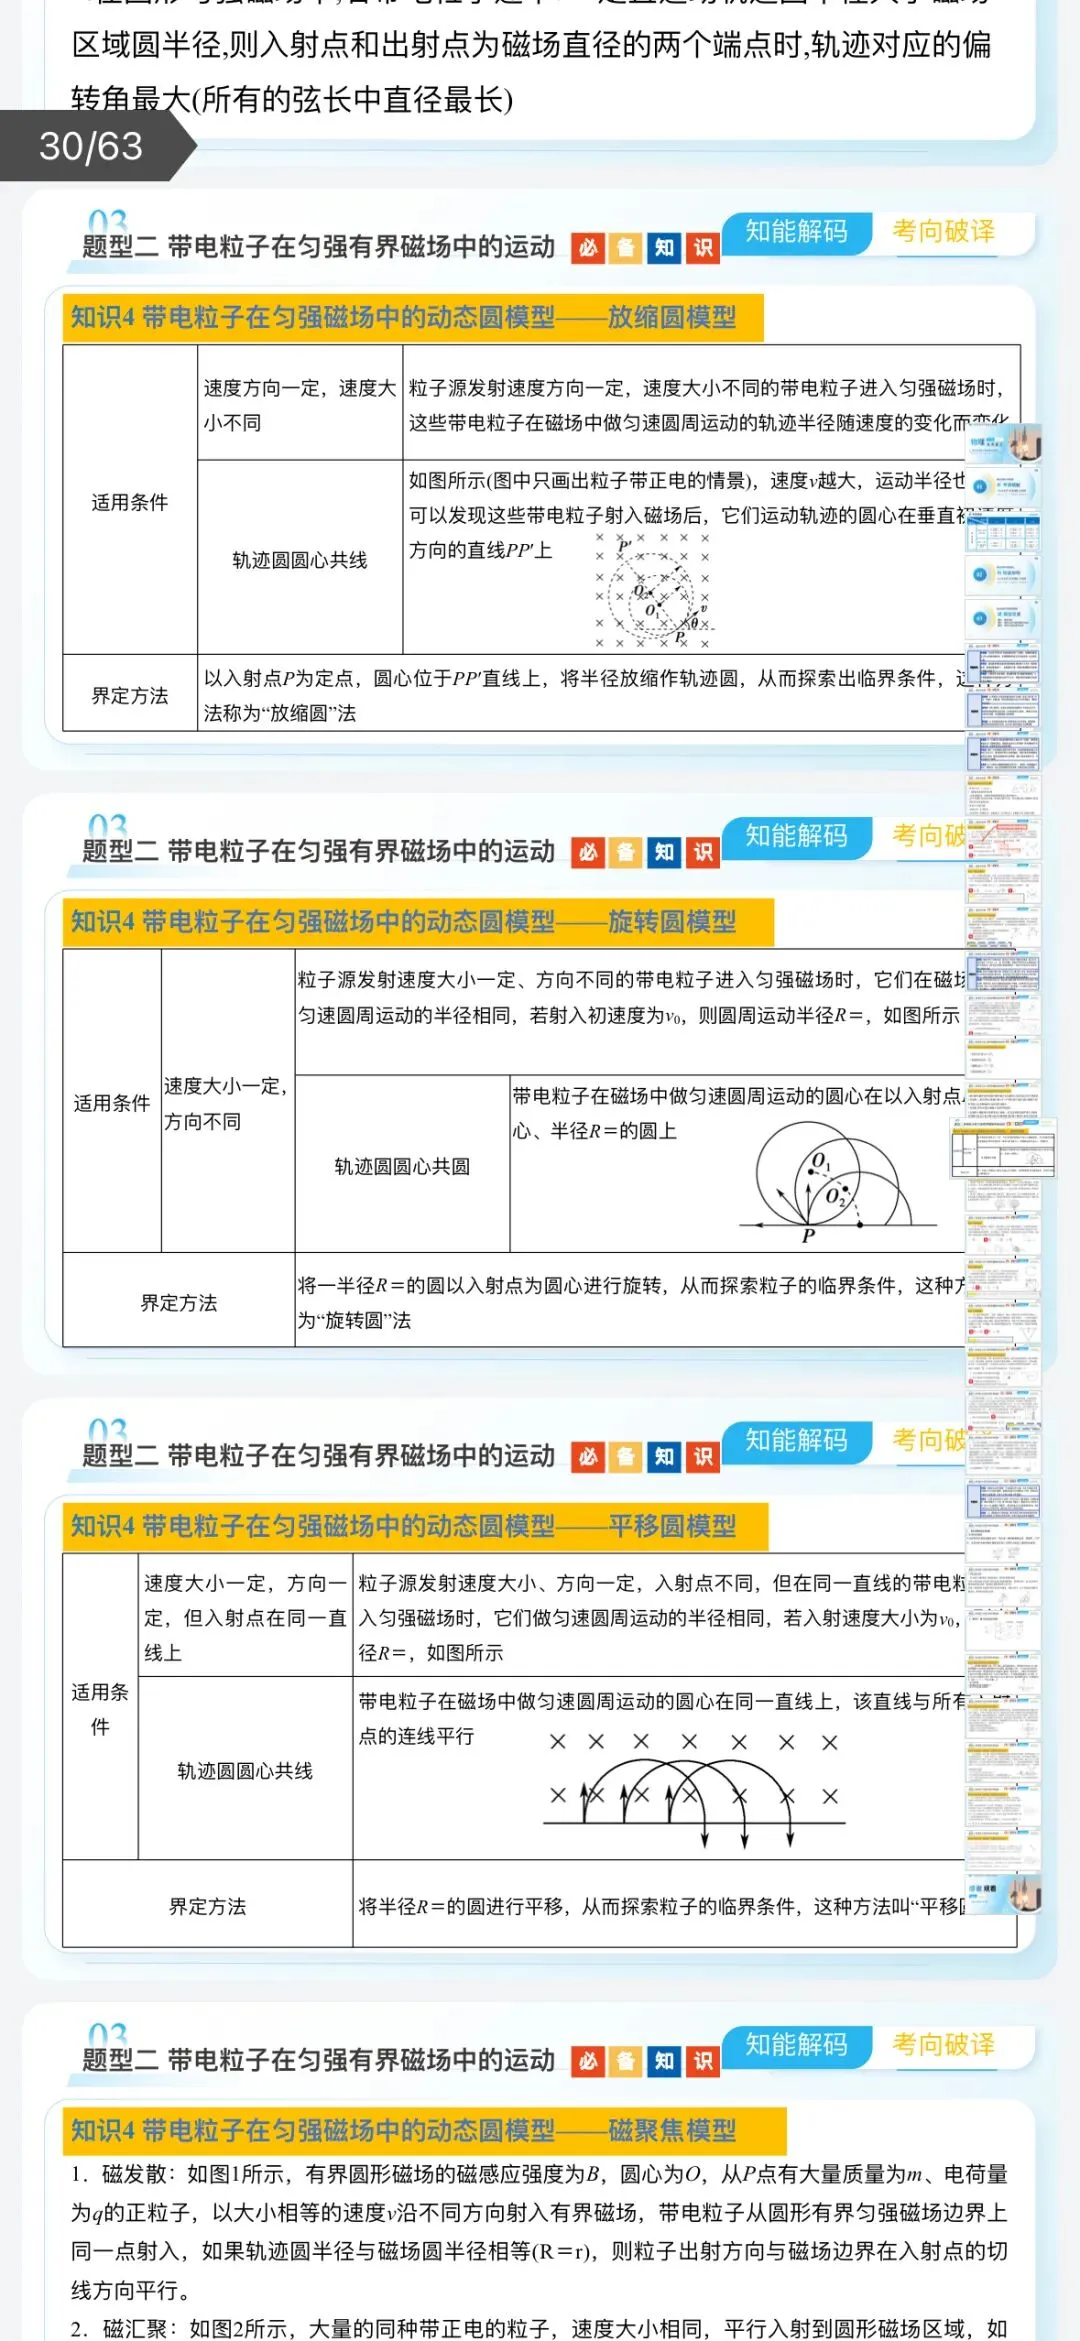Tap the orange 备 badge on the 磁聚焦模型 slide
The image size is (1080, 2341).
point(626,2061)
